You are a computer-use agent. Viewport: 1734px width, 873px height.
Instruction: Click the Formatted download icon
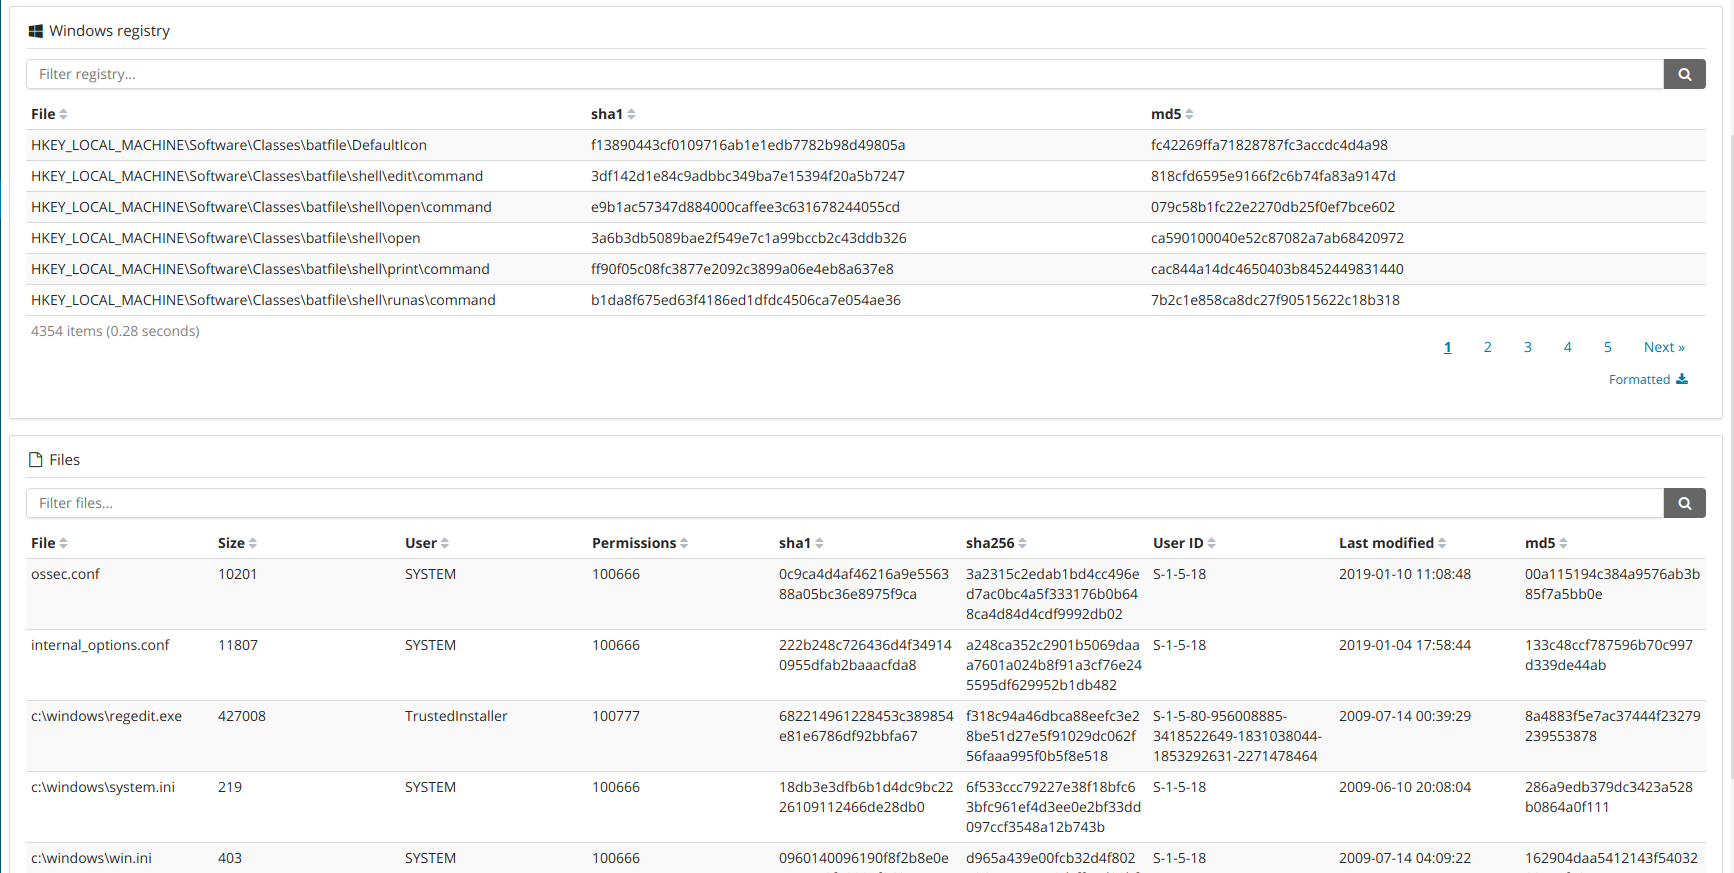coord(1682,379)
